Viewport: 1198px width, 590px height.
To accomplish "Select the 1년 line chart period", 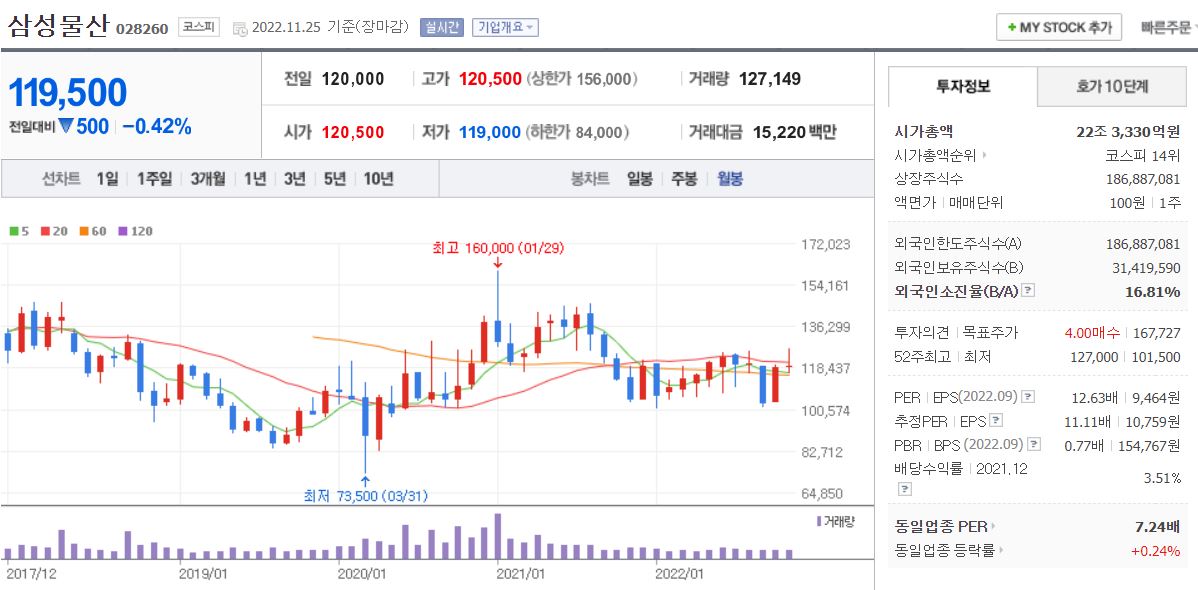I will pyautogui.click(x=255, y=179).
